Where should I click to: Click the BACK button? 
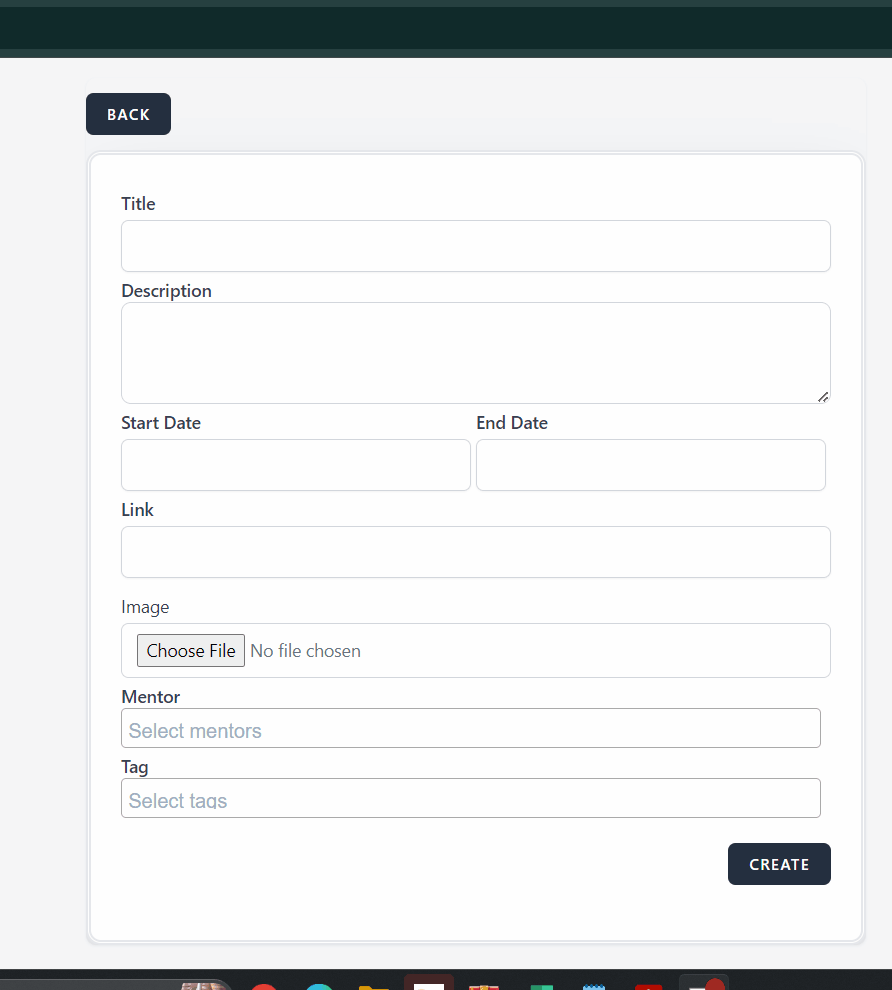tap(128, 114)
